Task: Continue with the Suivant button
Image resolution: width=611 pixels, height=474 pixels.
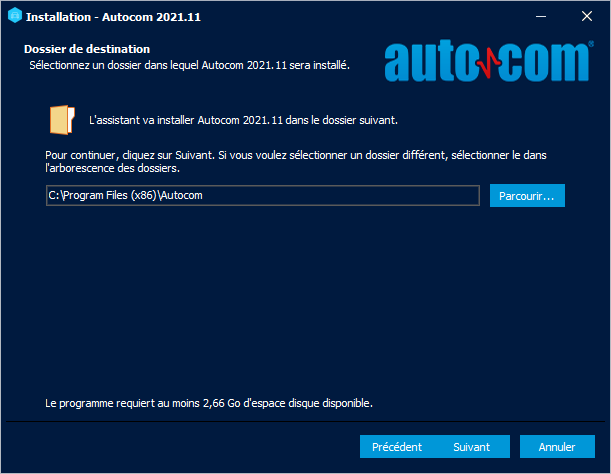Action: (472, 447)
